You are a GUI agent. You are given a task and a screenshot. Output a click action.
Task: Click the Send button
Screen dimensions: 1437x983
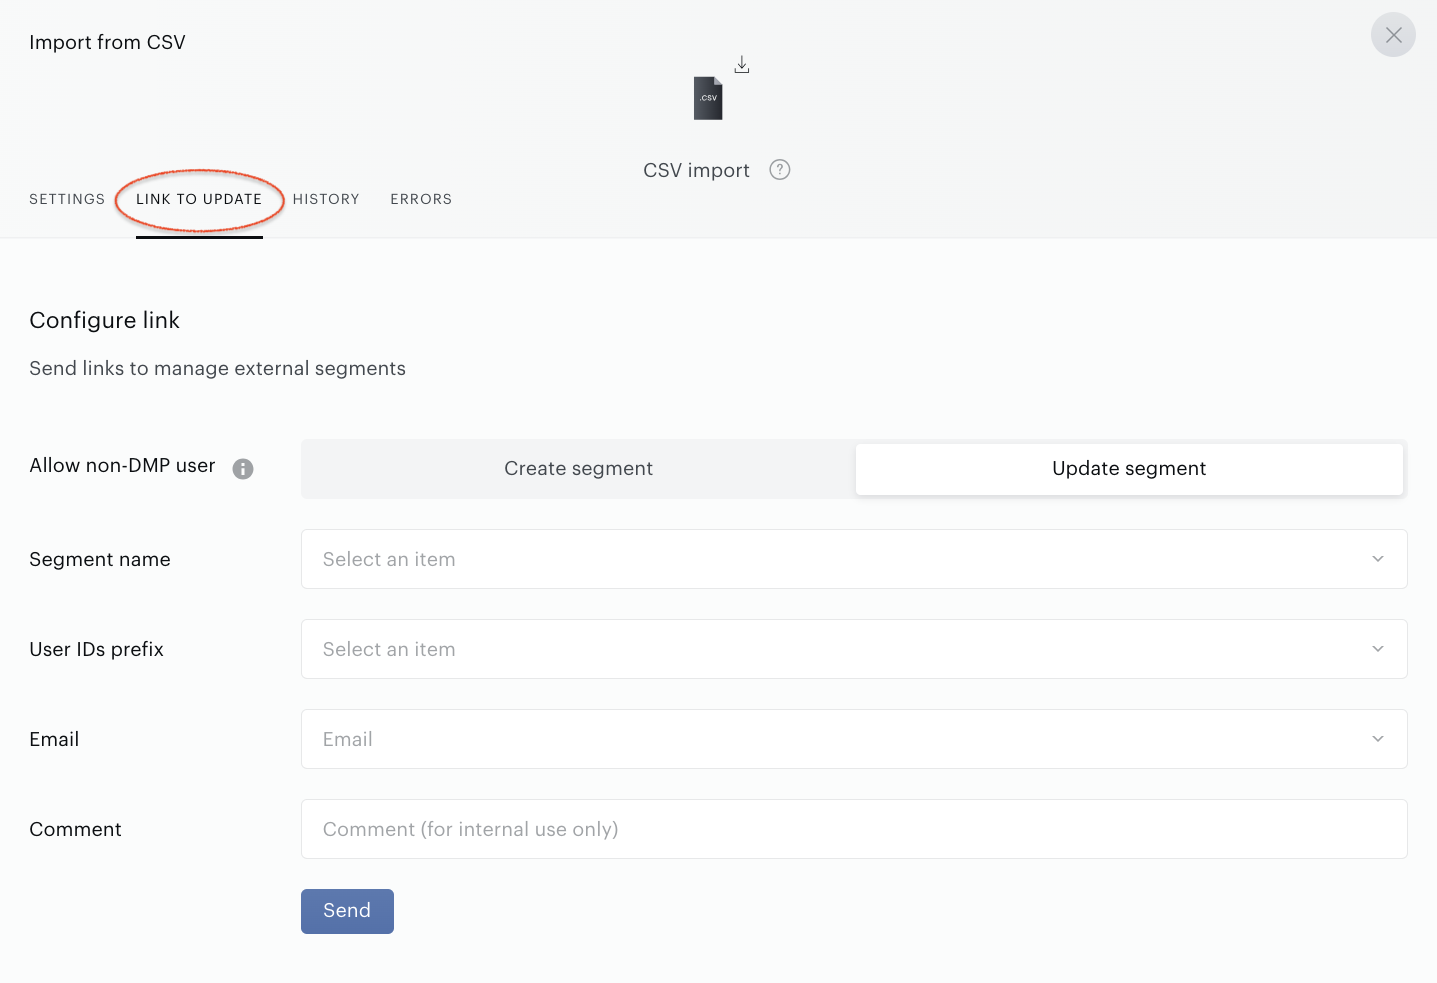(347, 911)
